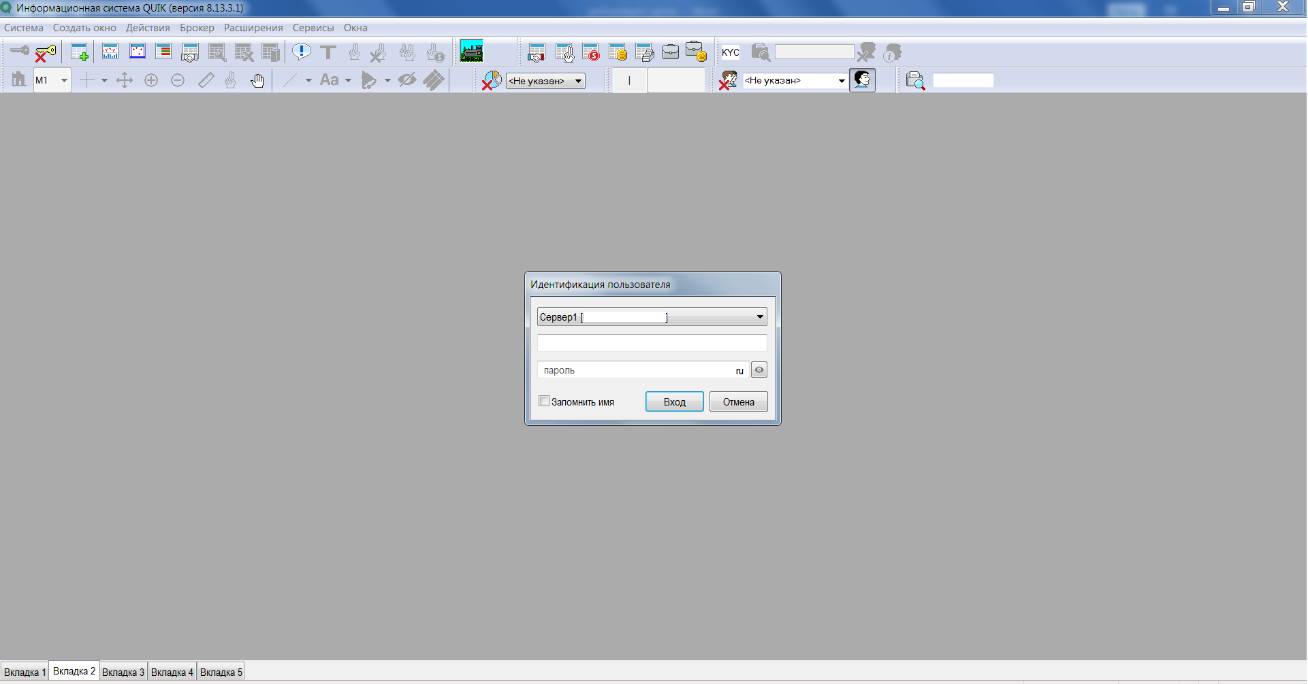Toggle password visibility eye button in dialog
Viewport: 1308px width, 684px height.
pos(759,370)
